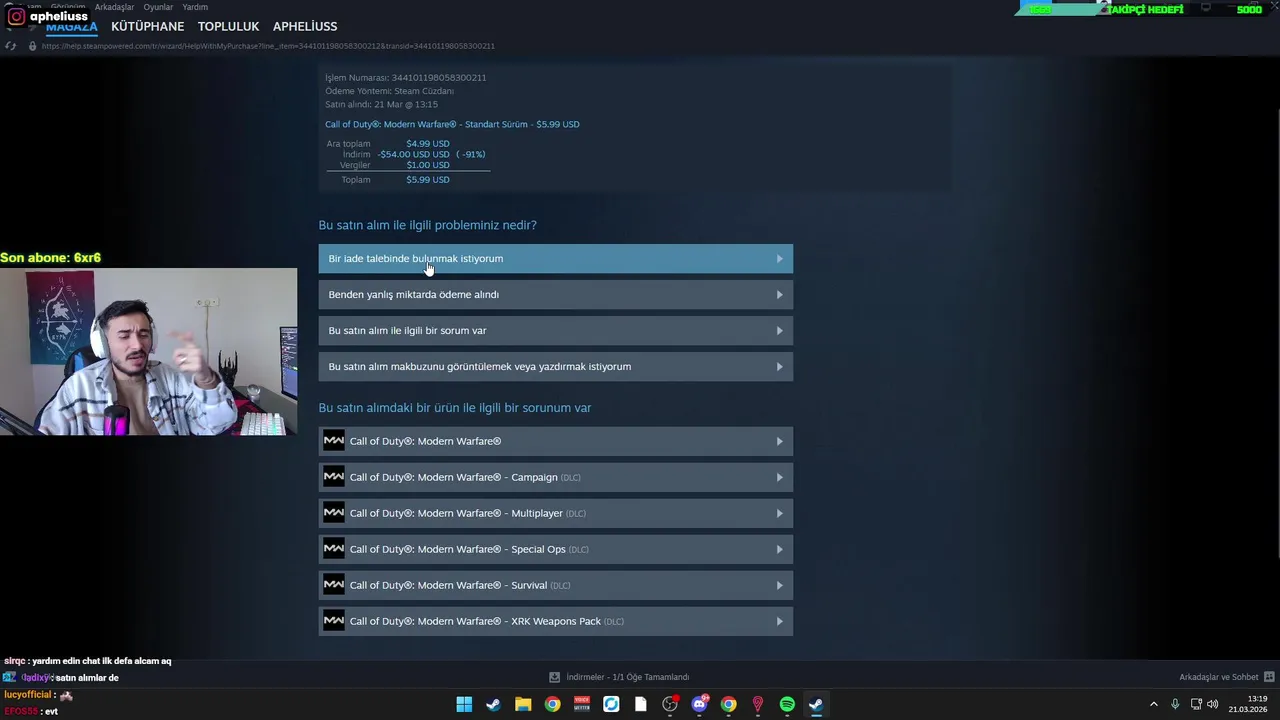1280x720 pixels.
Task: Open the blue circular arrows app in taskbar
Action: click(x=611, y=704)
